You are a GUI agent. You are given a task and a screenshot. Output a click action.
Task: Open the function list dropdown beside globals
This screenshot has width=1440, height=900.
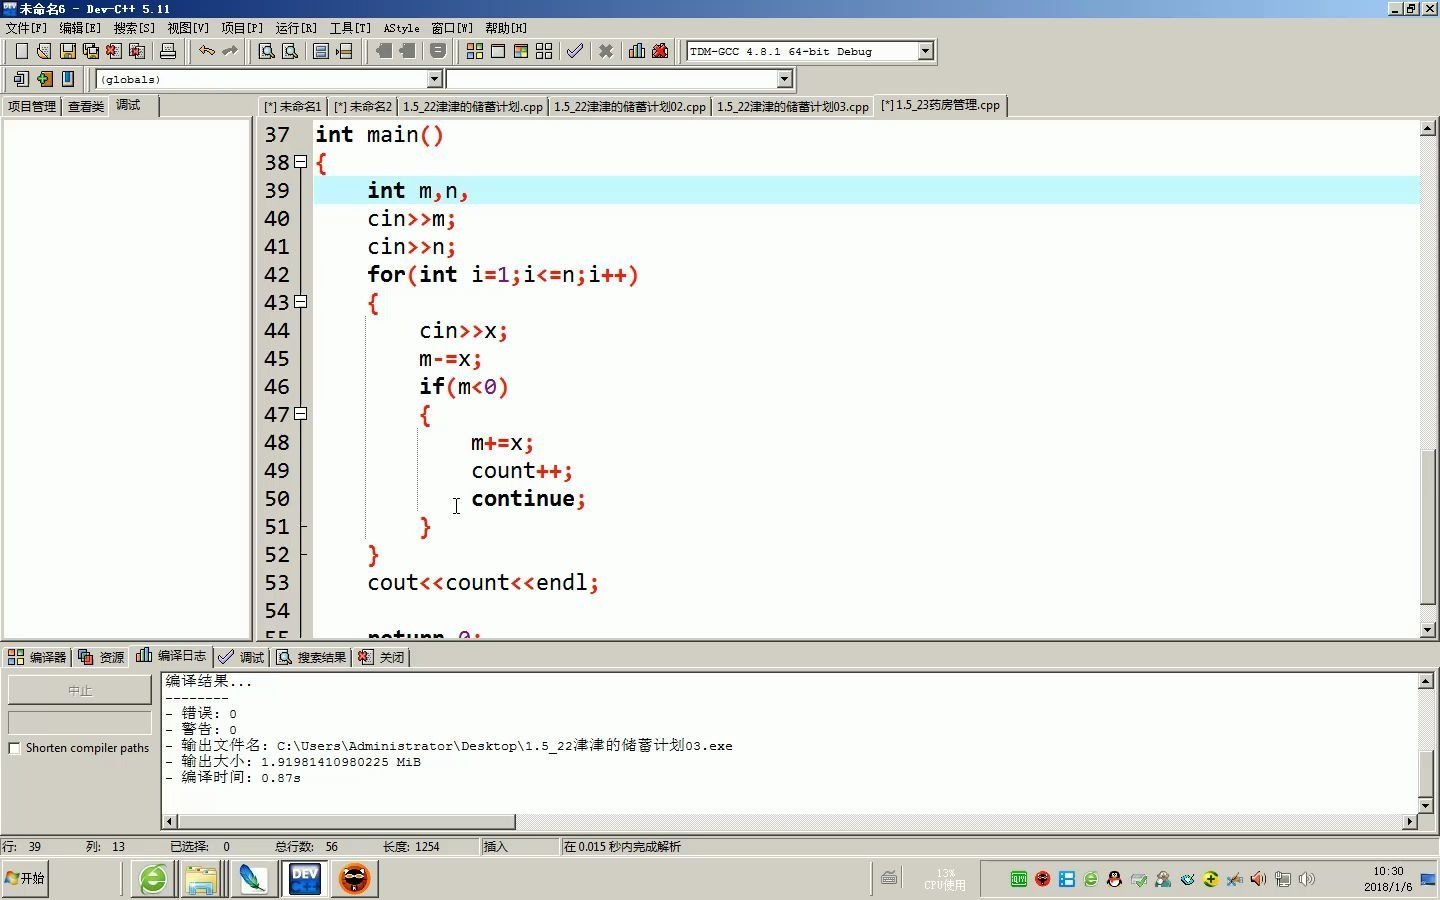pos(785,79)
